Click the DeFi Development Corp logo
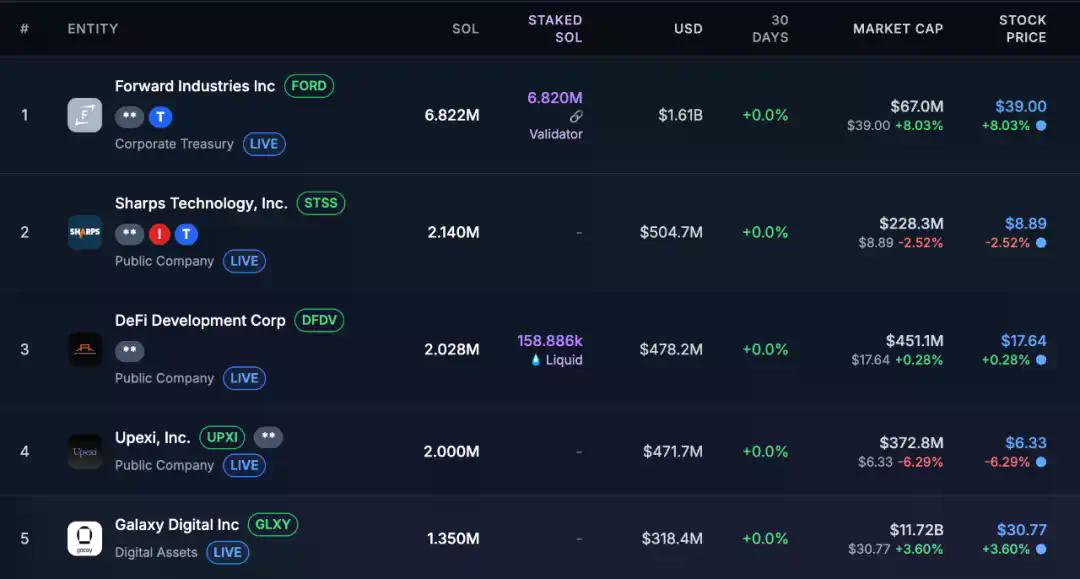 pos(84,349)
